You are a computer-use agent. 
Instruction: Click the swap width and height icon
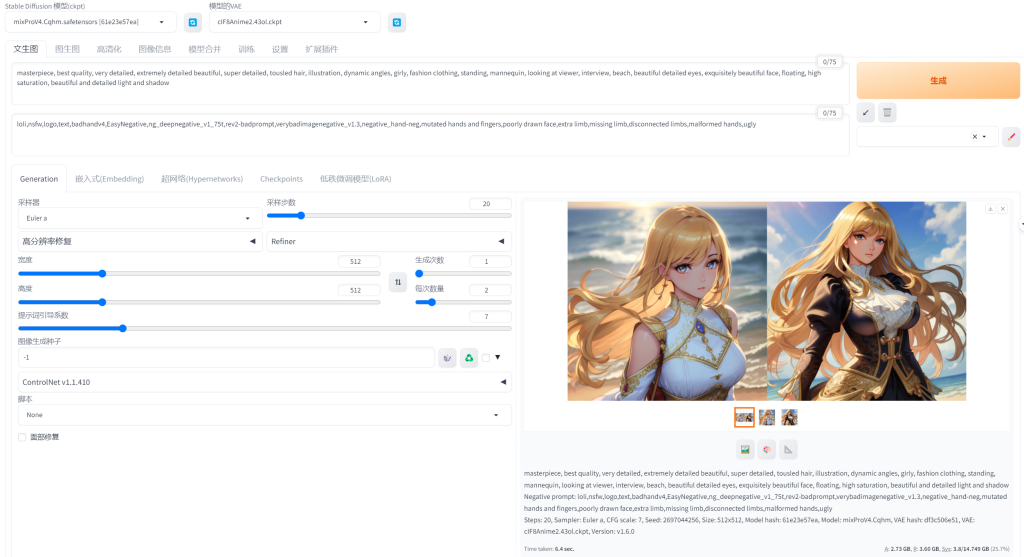click(x=398, y=282)
